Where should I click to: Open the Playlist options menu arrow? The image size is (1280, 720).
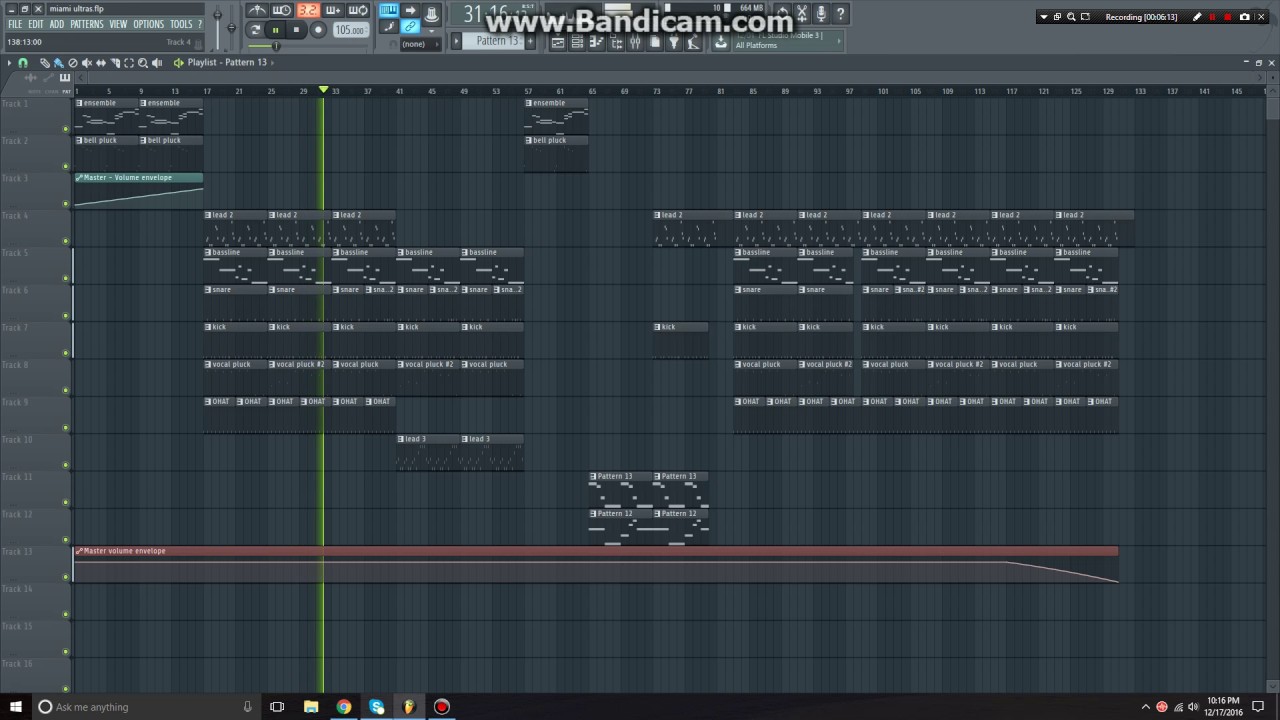[9, 63]
